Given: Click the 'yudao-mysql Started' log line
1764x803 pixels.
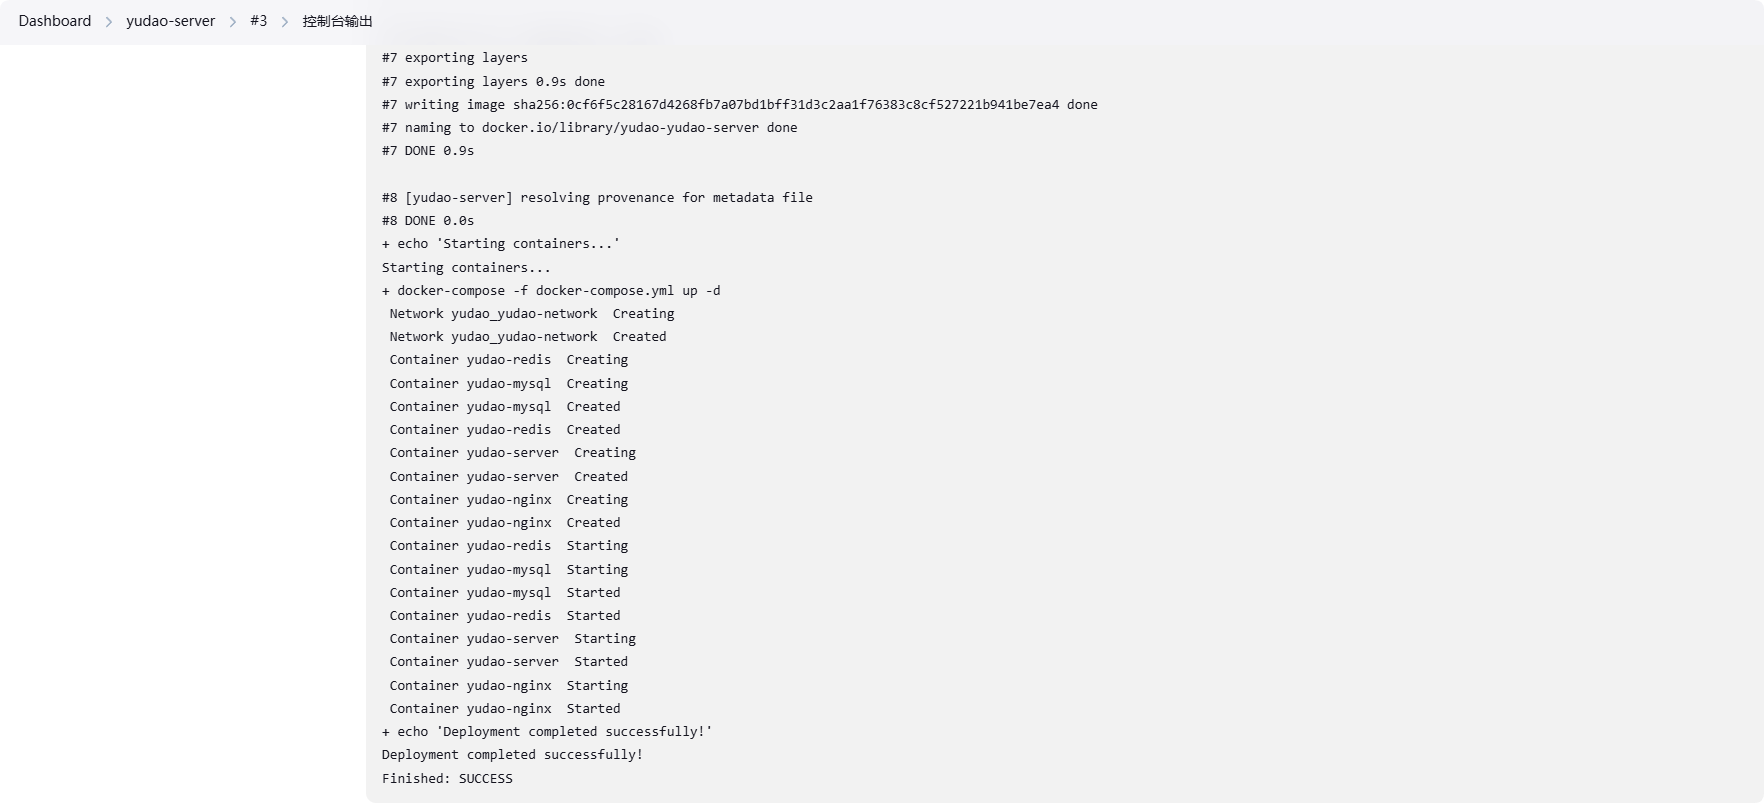Looking at the screenshot, I should 505,593.
